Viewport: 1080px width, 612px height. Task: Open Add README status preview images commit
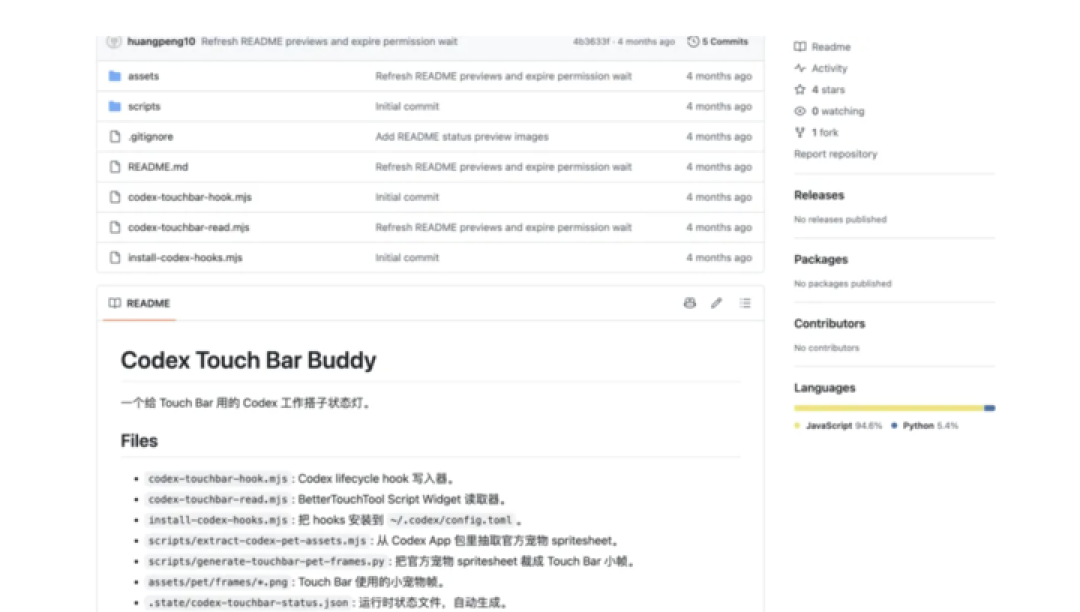(462, 136)
